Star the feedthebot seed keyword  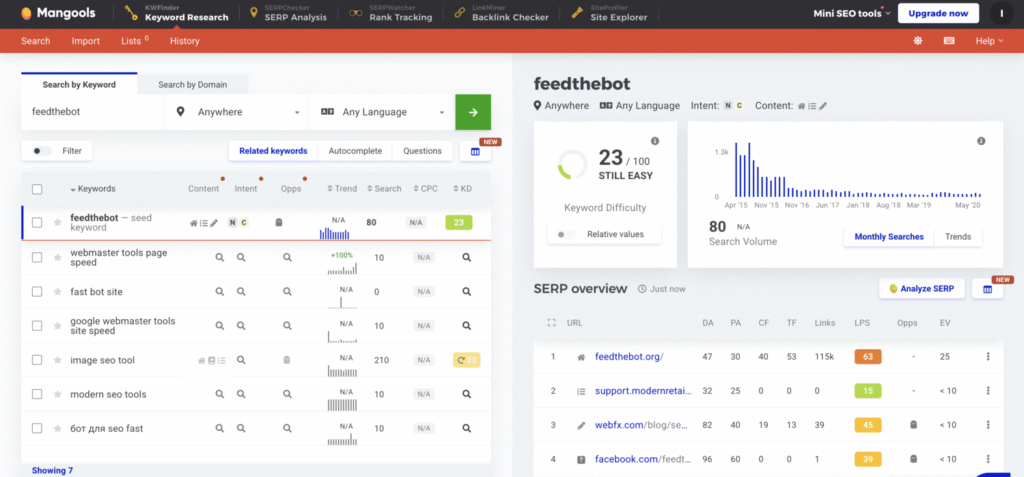point(57,222)
